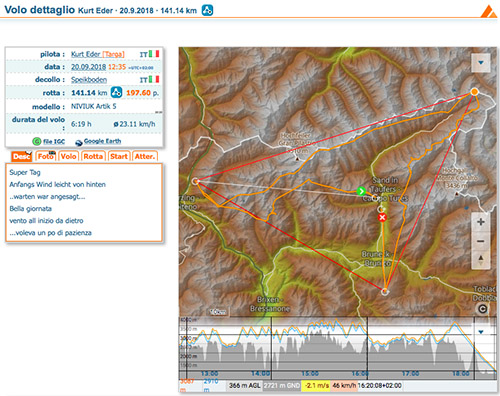Image resolution: width=500 pixels, height=396 pixels.
Task: Click the triangle route icon in the header
Action: point(207,10)
